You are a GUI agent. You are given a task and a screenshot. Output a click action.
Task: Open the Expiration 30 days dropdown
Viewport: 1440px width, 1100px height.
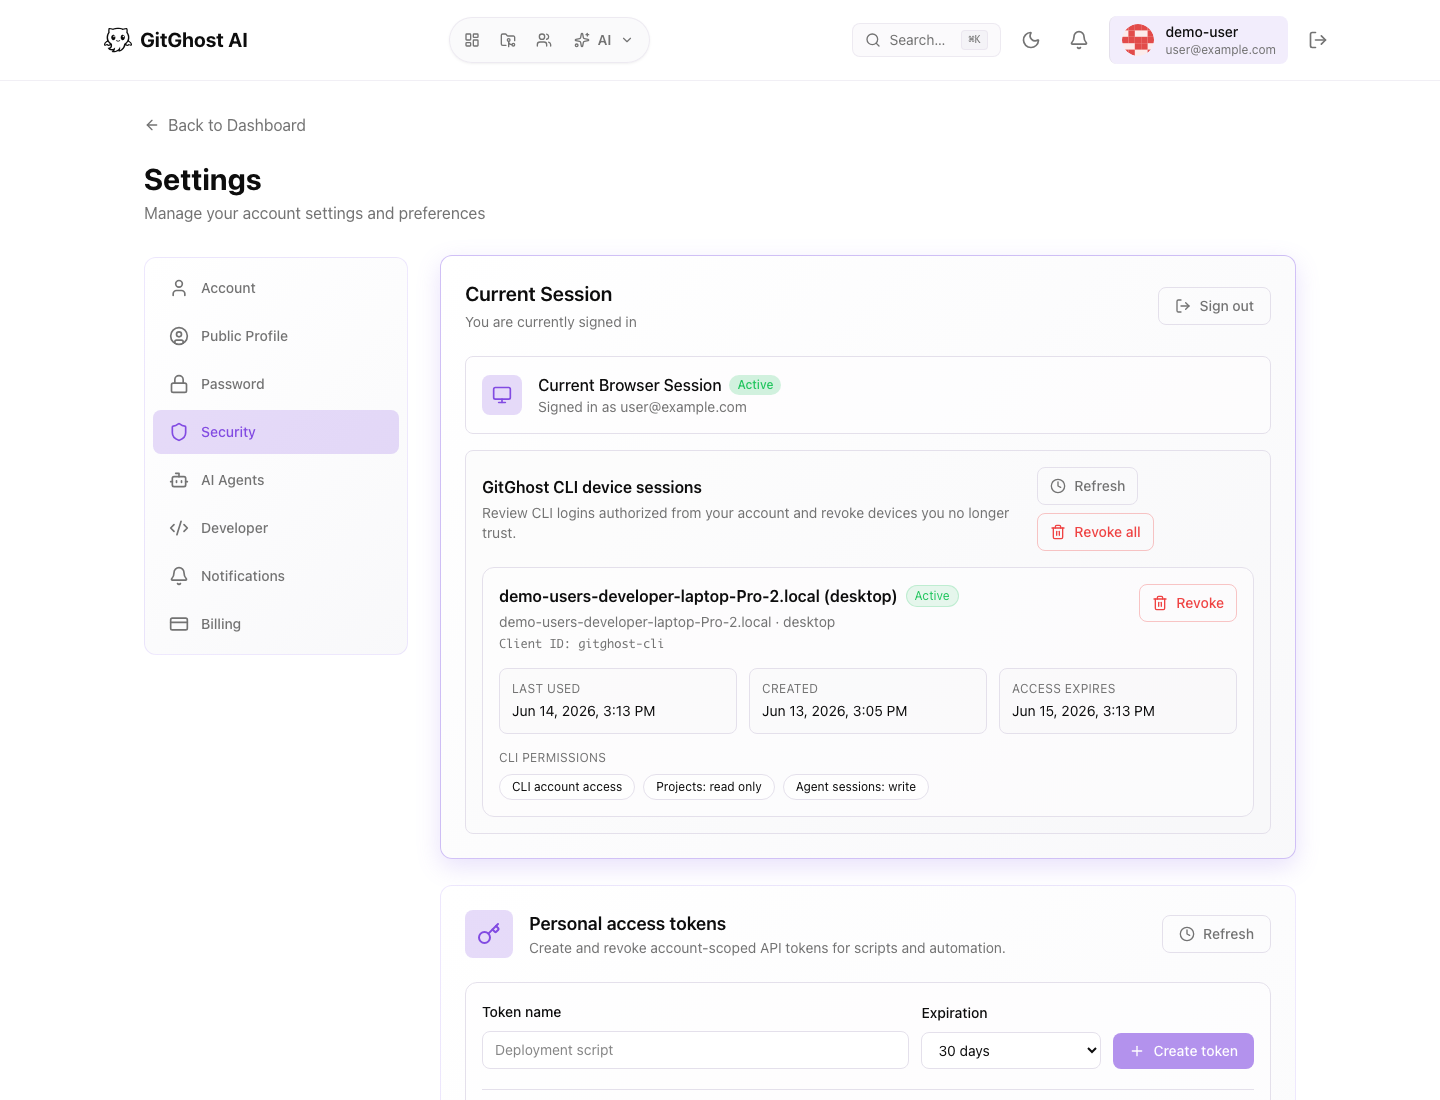coord(1011,1051)
